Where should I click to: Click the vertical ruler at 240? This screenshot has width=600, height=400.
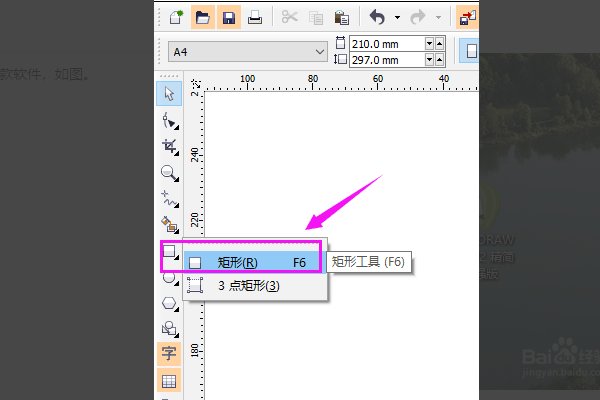(195, 155)
